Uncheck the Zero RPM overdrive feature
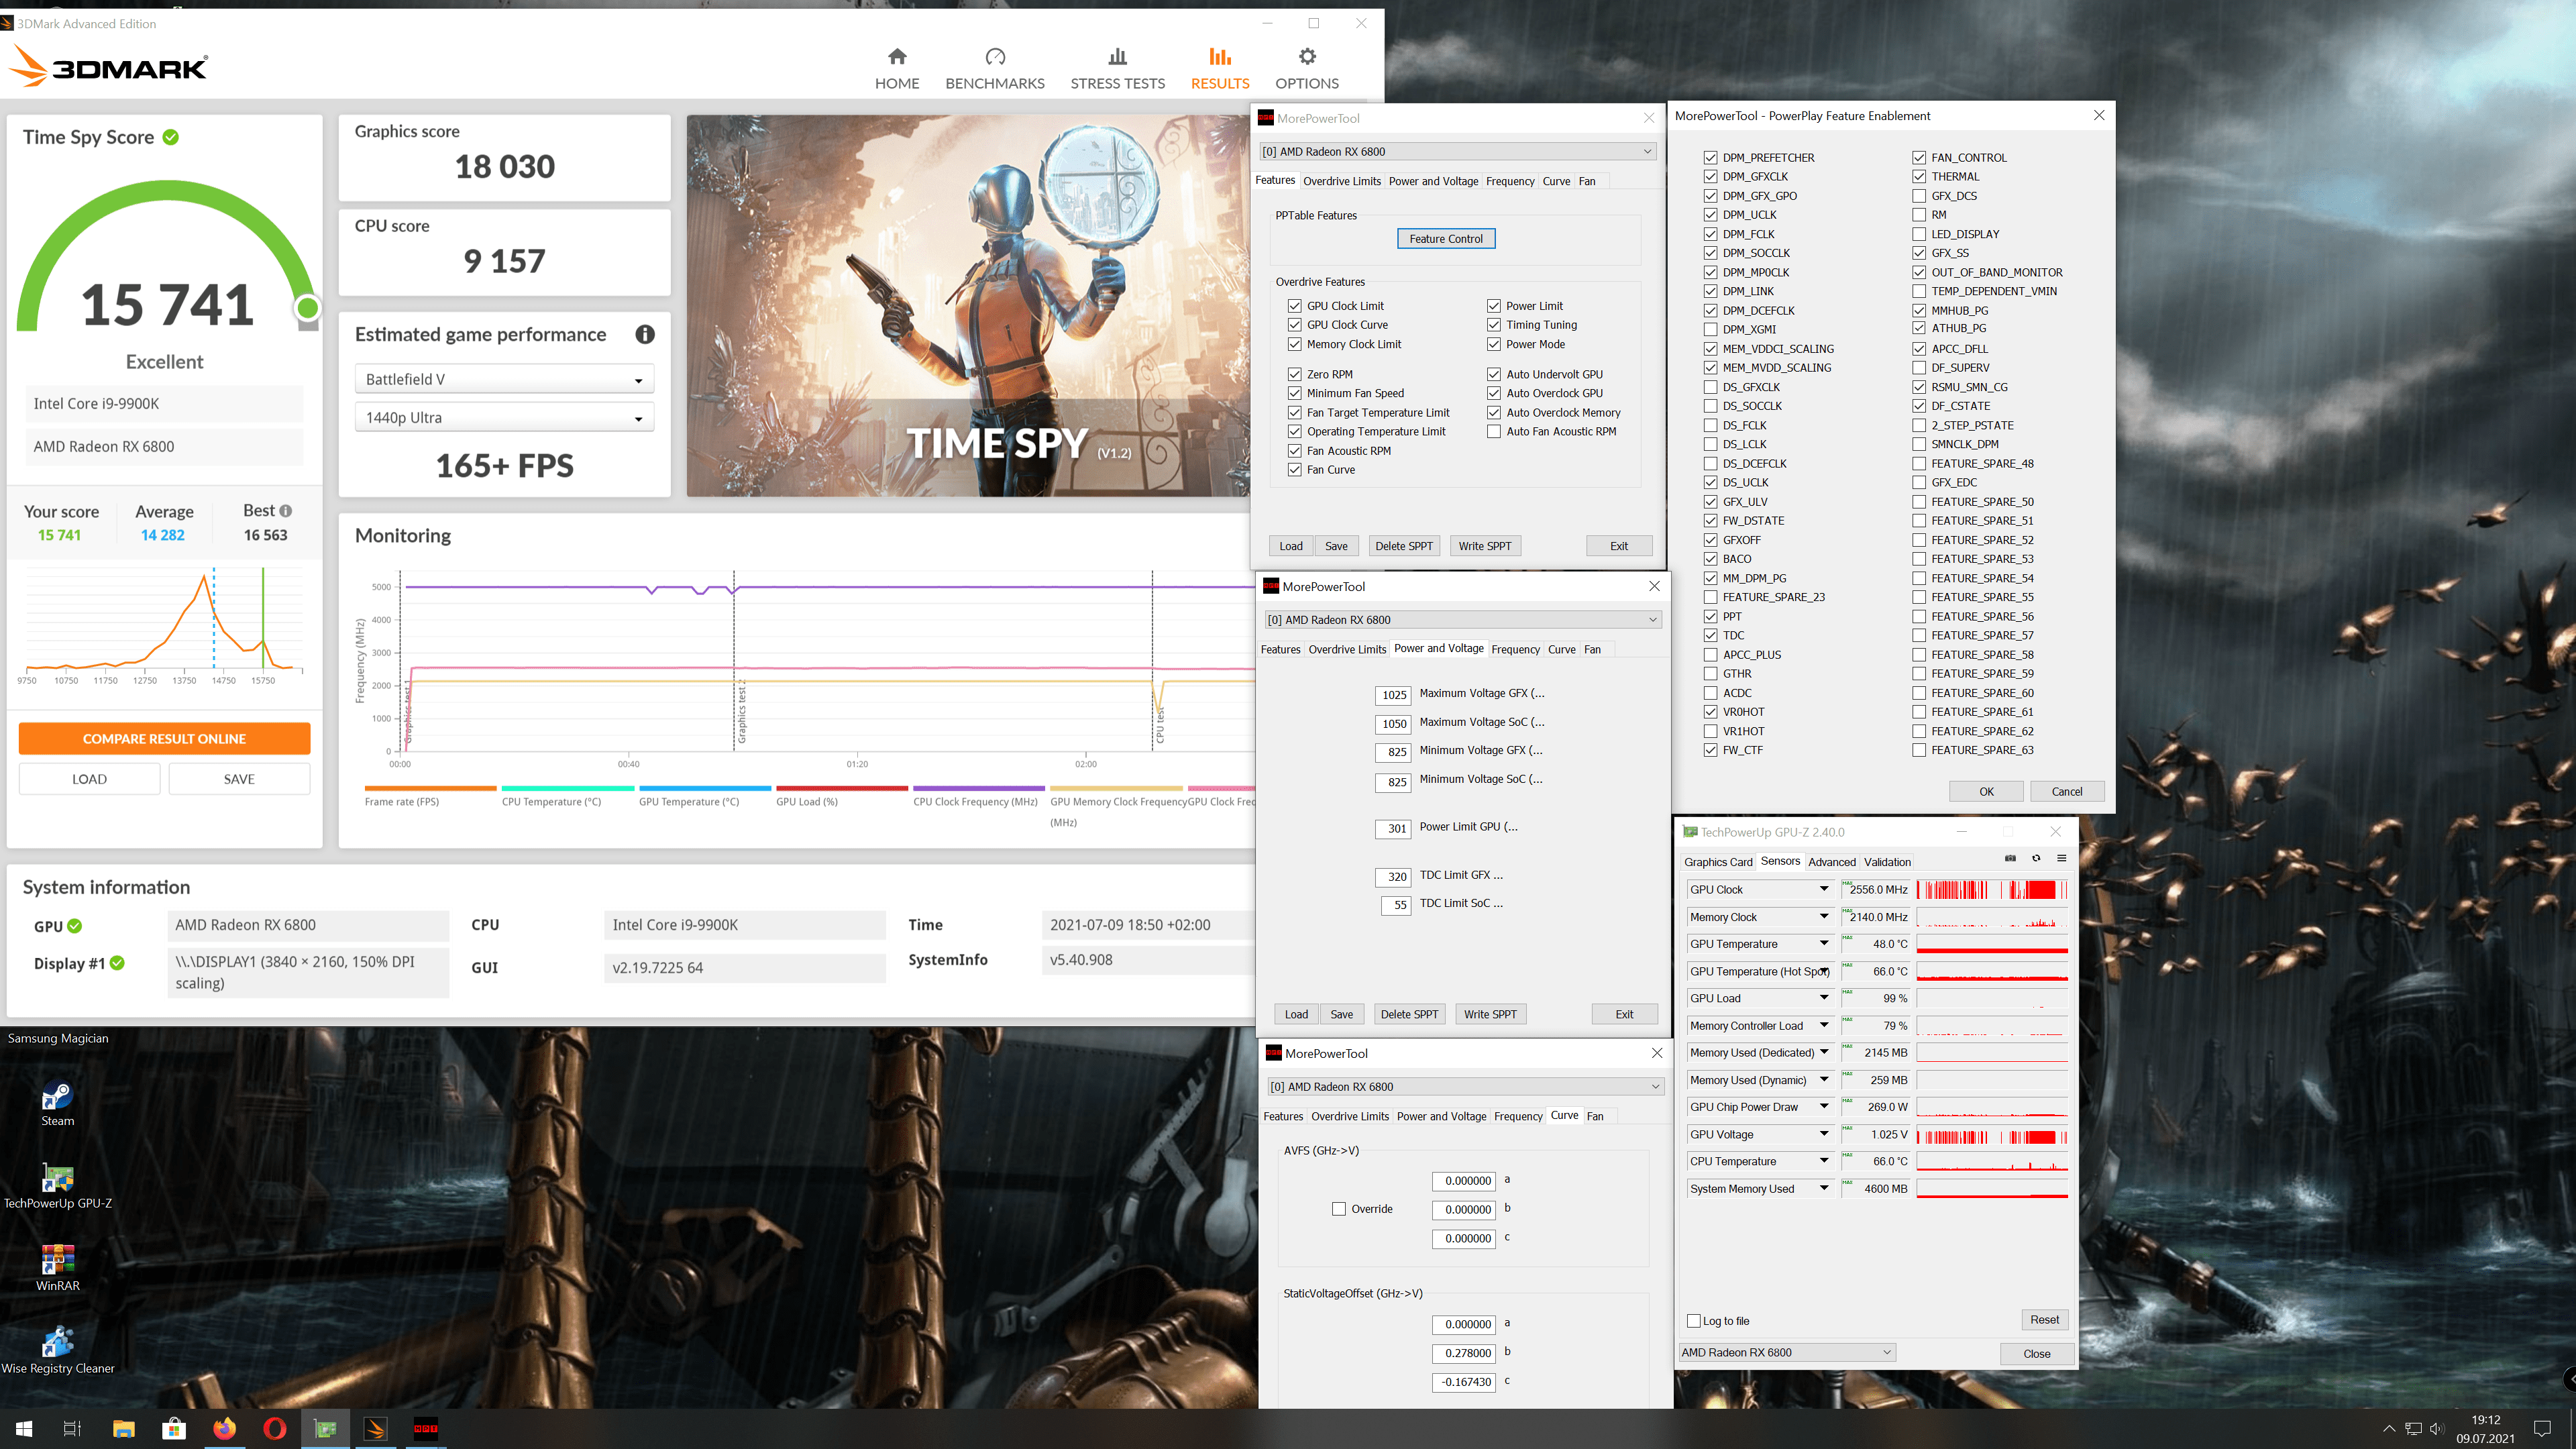Screen dimensions: 2576x1449 click(1295, 374)
